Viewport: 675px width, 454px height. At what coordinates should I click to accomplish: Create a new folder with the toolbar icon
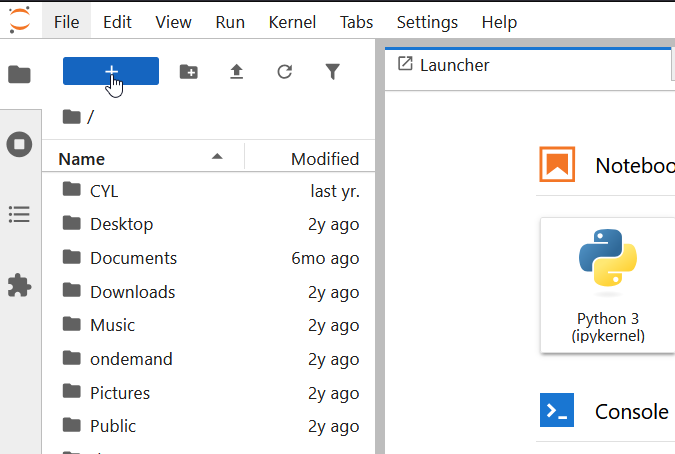pyautogui.click(x=189, y=71)
